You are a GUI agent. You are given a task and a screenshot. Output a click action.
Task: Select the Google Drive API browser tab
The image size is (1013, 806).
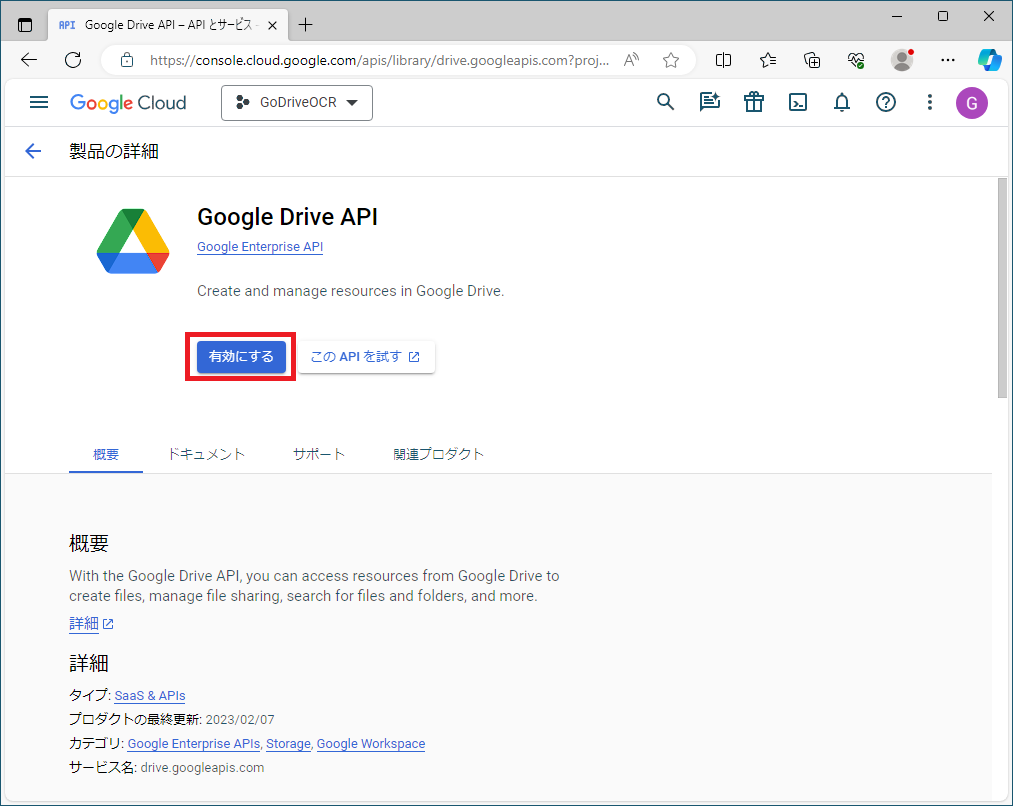168,25
